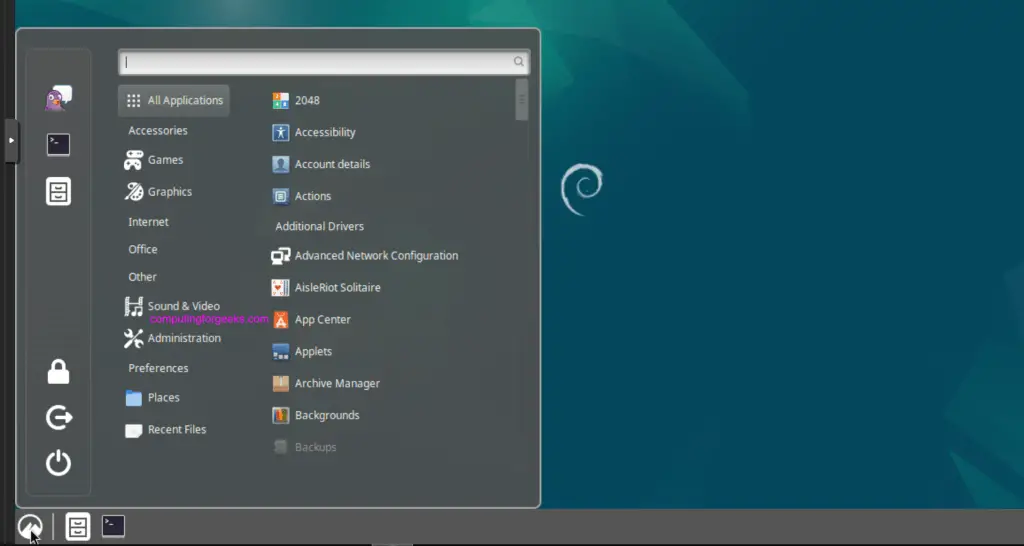Open Pidgin from the favorites sidebar

[58, 98]
